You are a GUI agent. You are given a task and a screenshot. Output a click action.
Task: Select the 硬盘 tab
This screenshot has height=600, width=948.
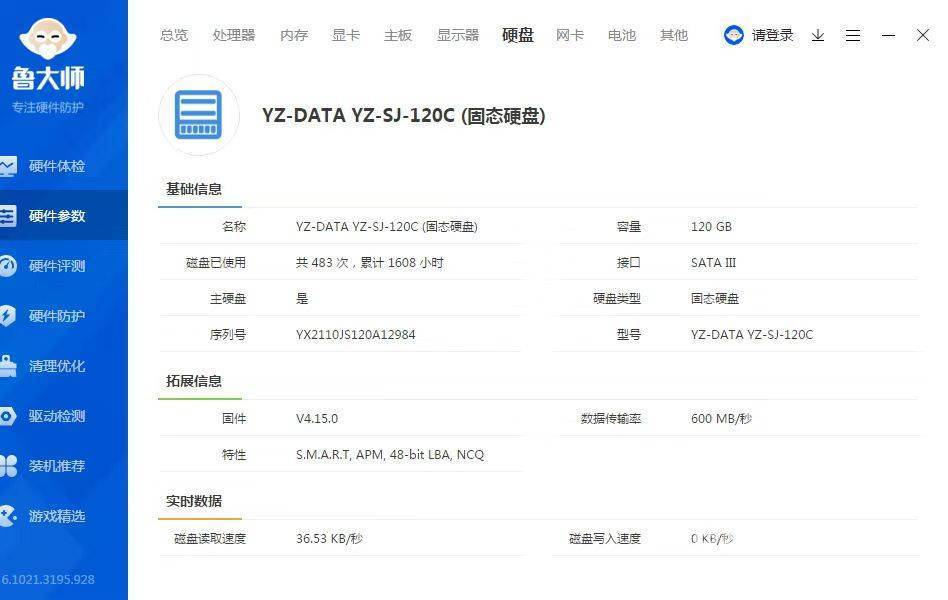point(518,35)
